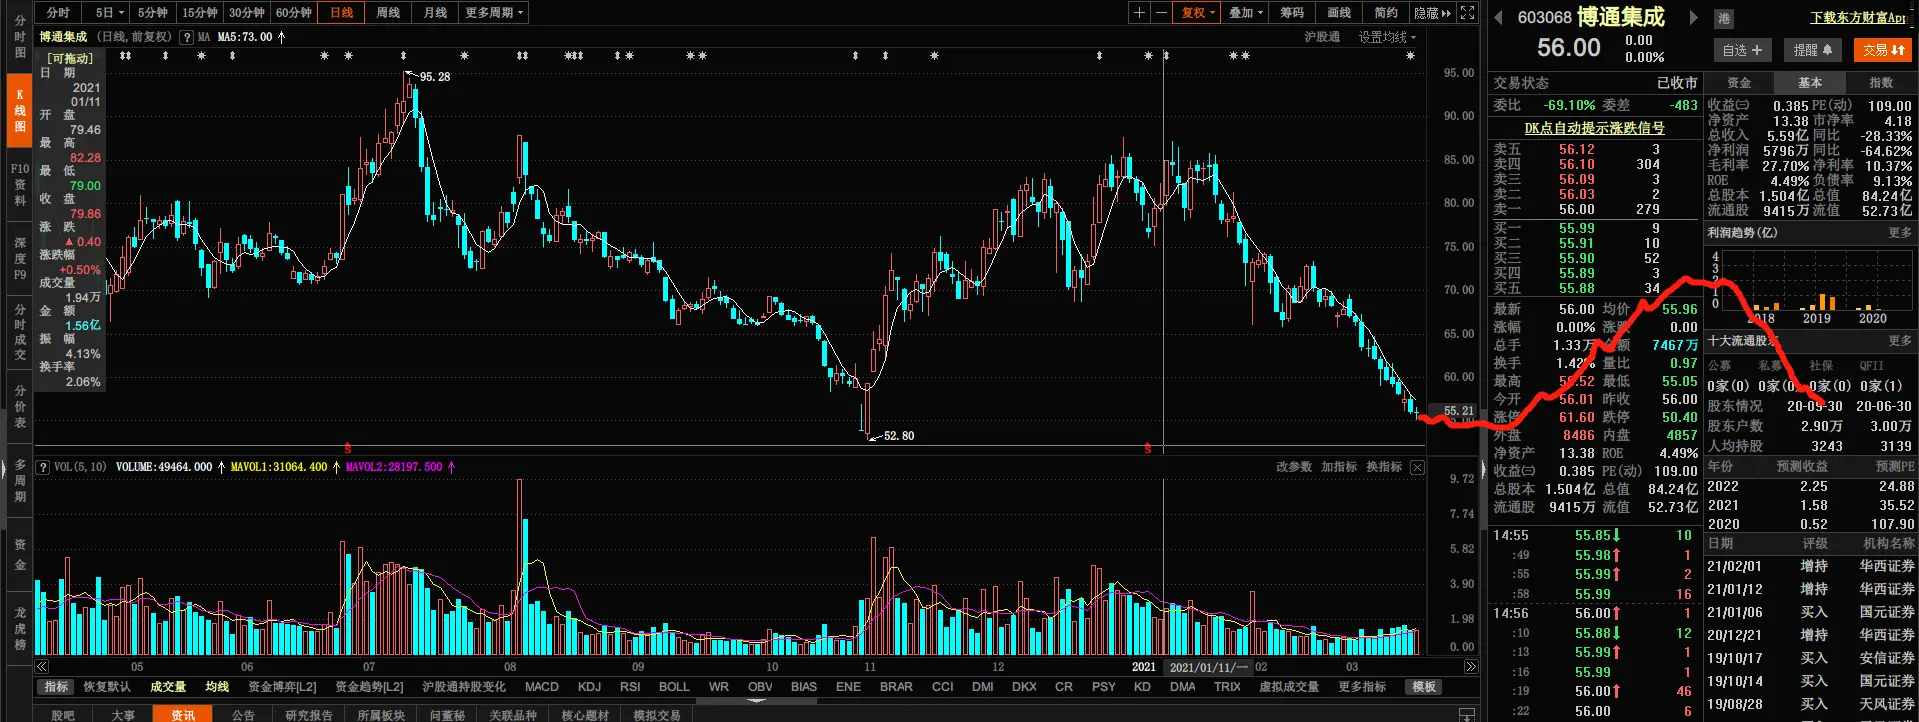Click red S marker near month 07
The height and width of the screenshot is (722, 1919).
pos(348,448)
